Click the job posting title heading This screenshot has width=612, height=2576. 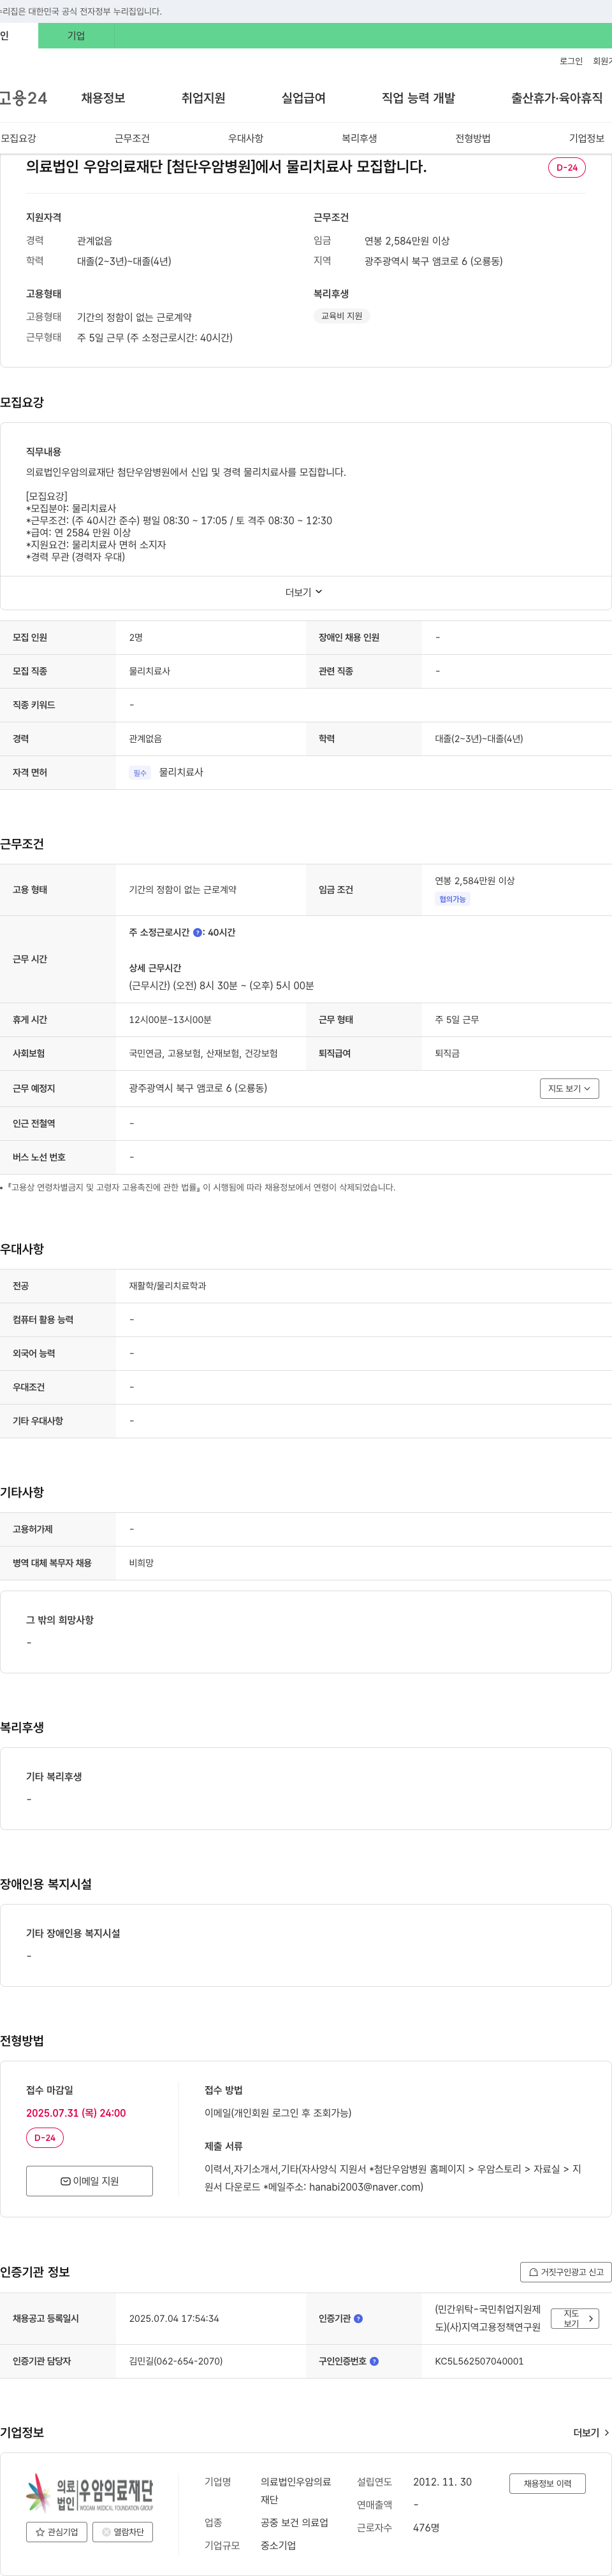pos(226,167)
